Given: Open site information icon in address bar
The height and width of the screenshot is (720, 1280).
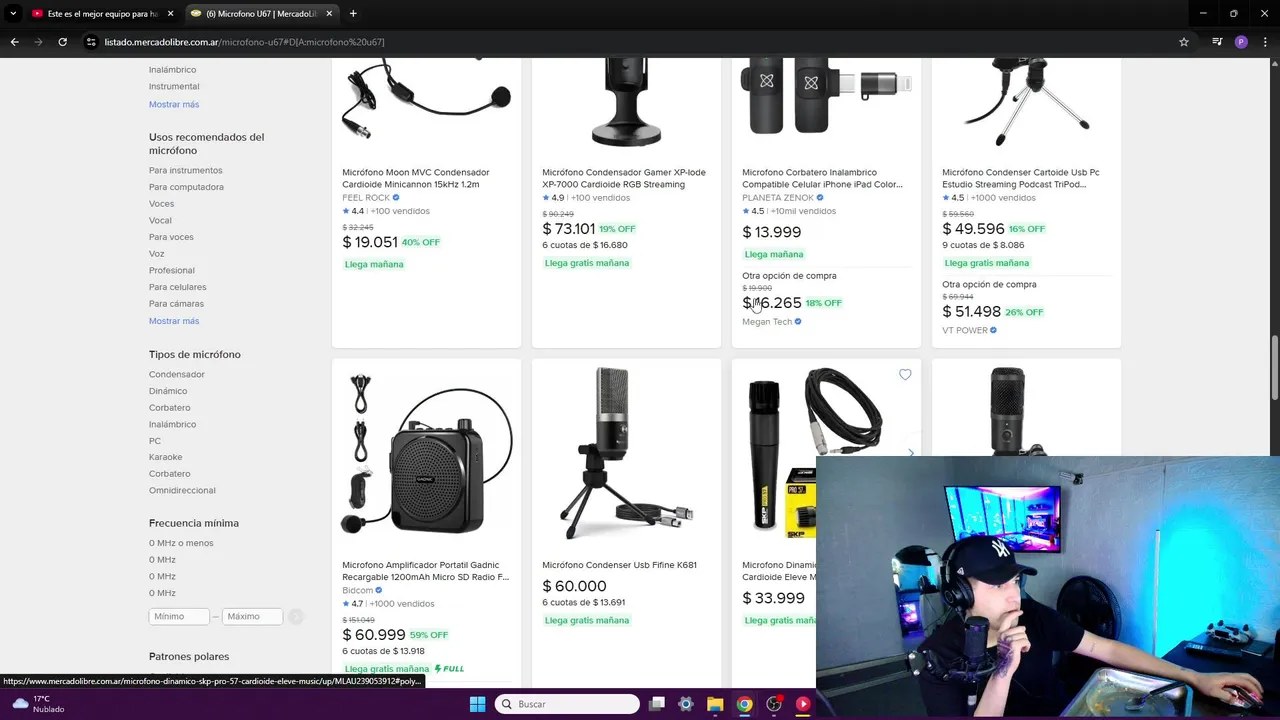Looking at the screenshot, I should (x=91, y=42).
